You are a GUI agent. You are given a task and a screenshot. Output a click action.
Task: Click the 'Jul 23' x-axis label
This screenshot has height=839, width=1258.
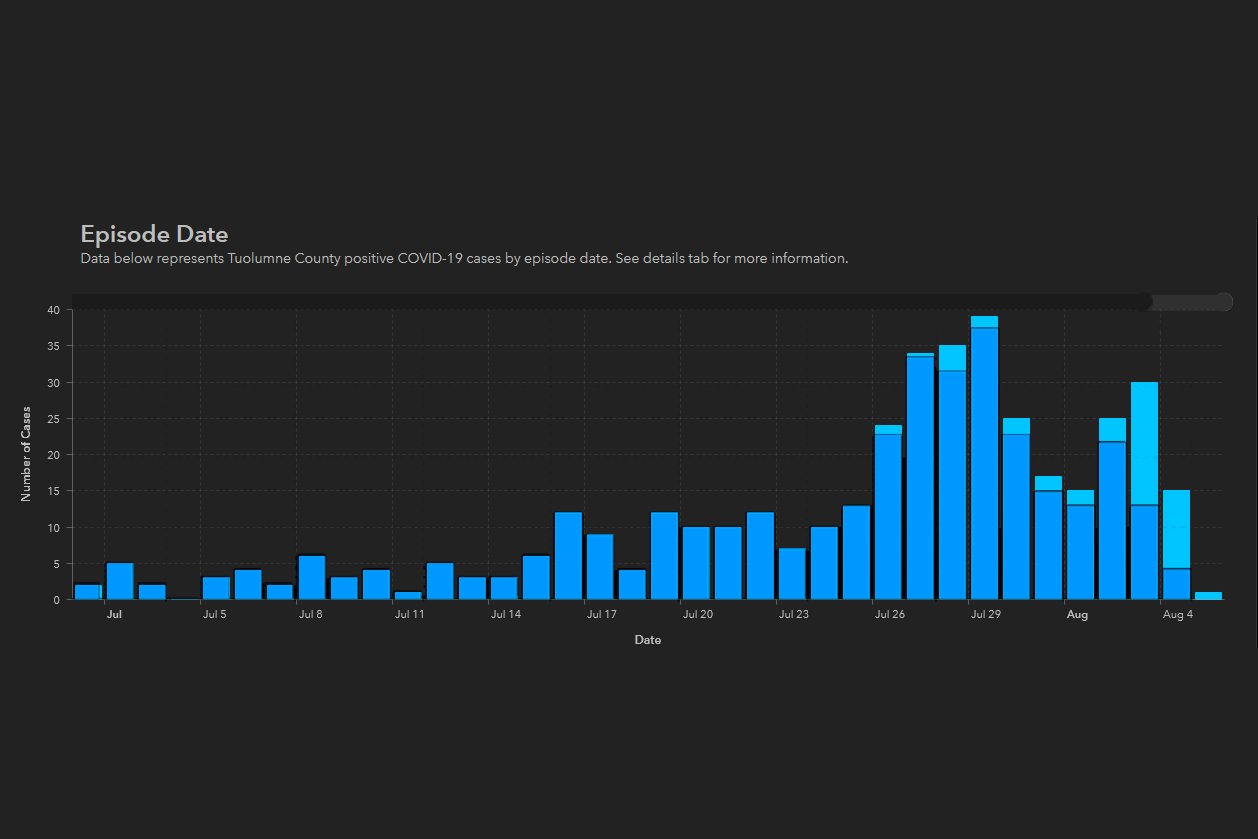793,615
